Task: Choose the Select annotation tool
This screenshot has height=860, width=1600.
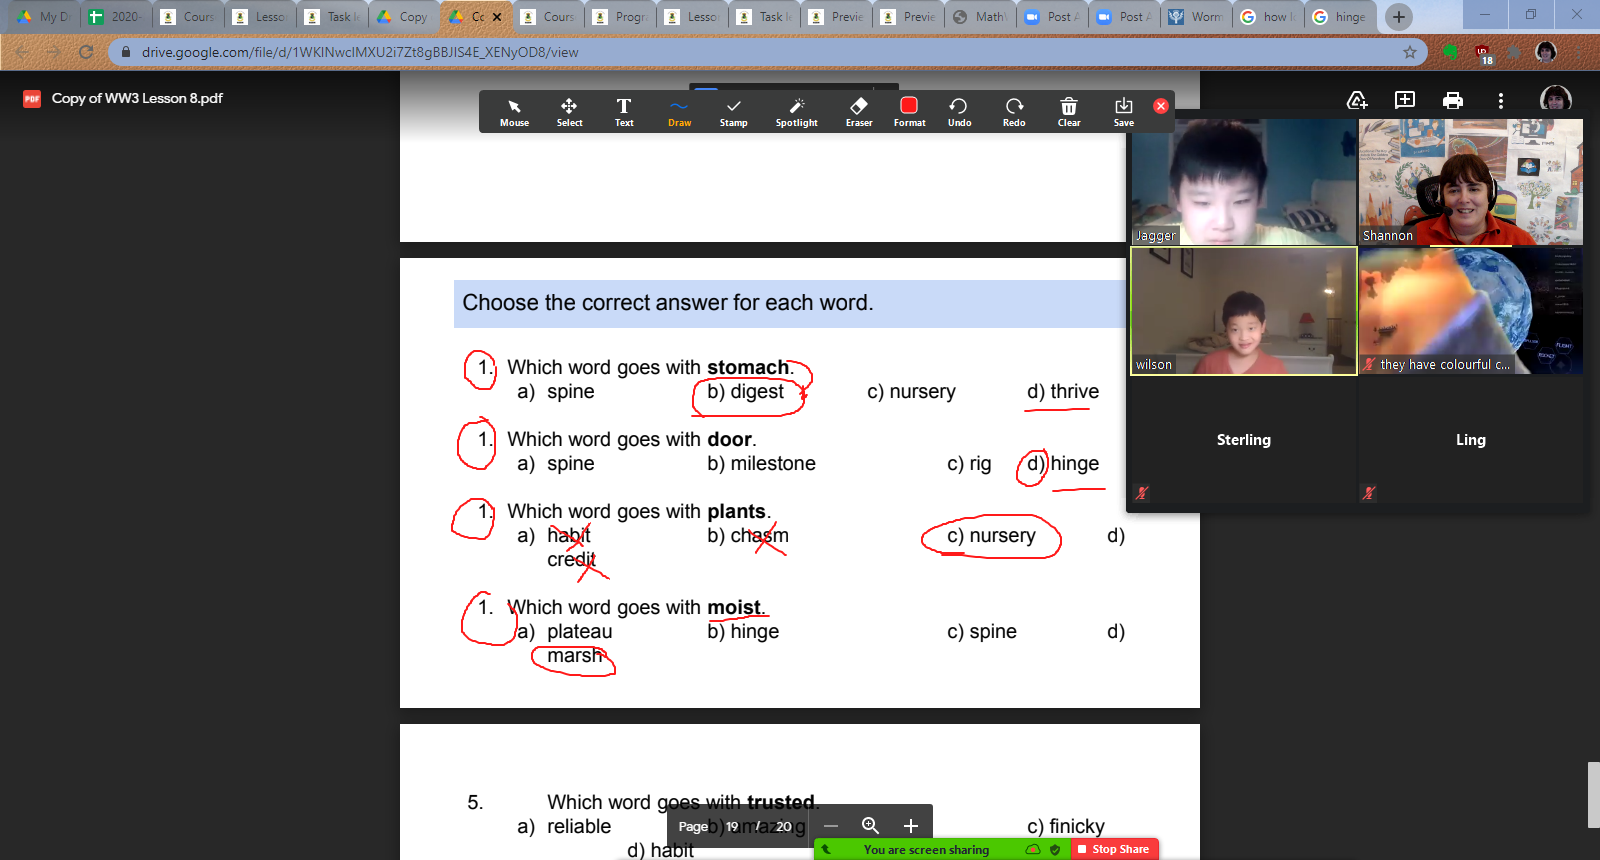Action: click(x=569, y=112)
